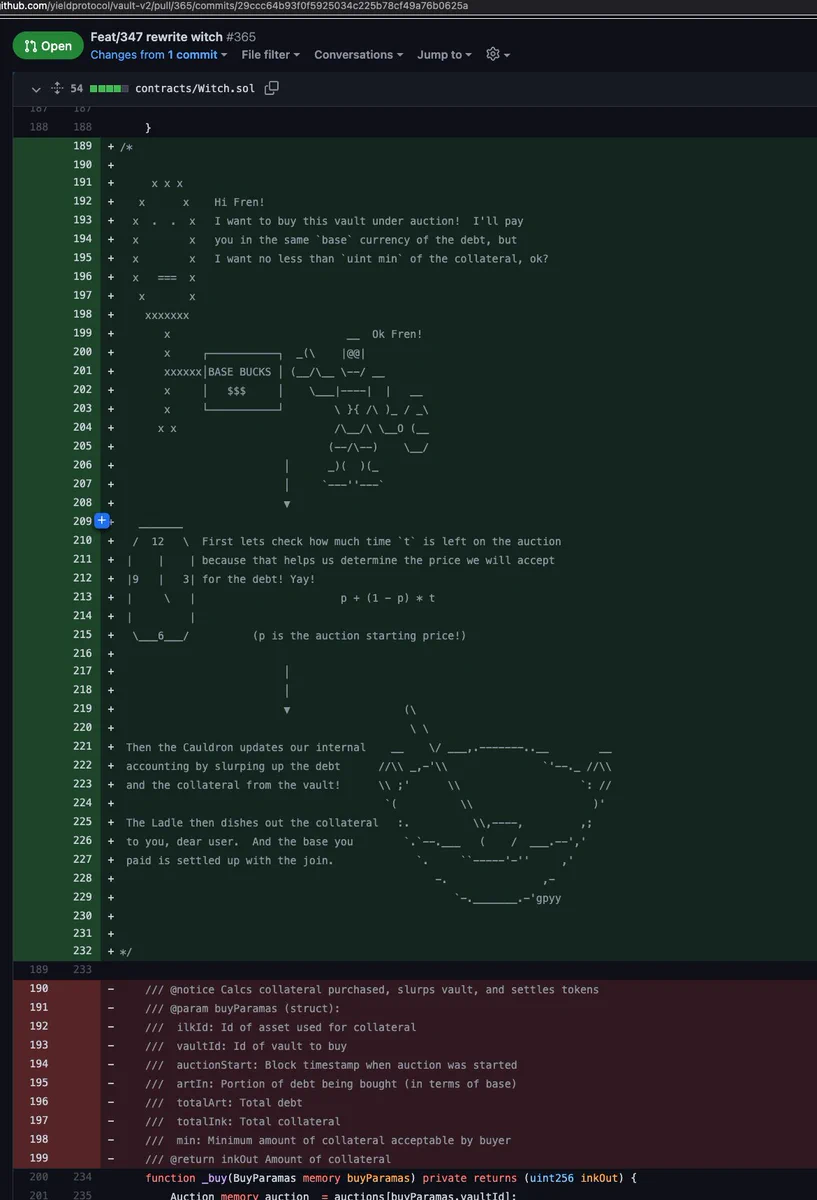Click line 'paid is settled up with the join.'

tap(230, 860)
